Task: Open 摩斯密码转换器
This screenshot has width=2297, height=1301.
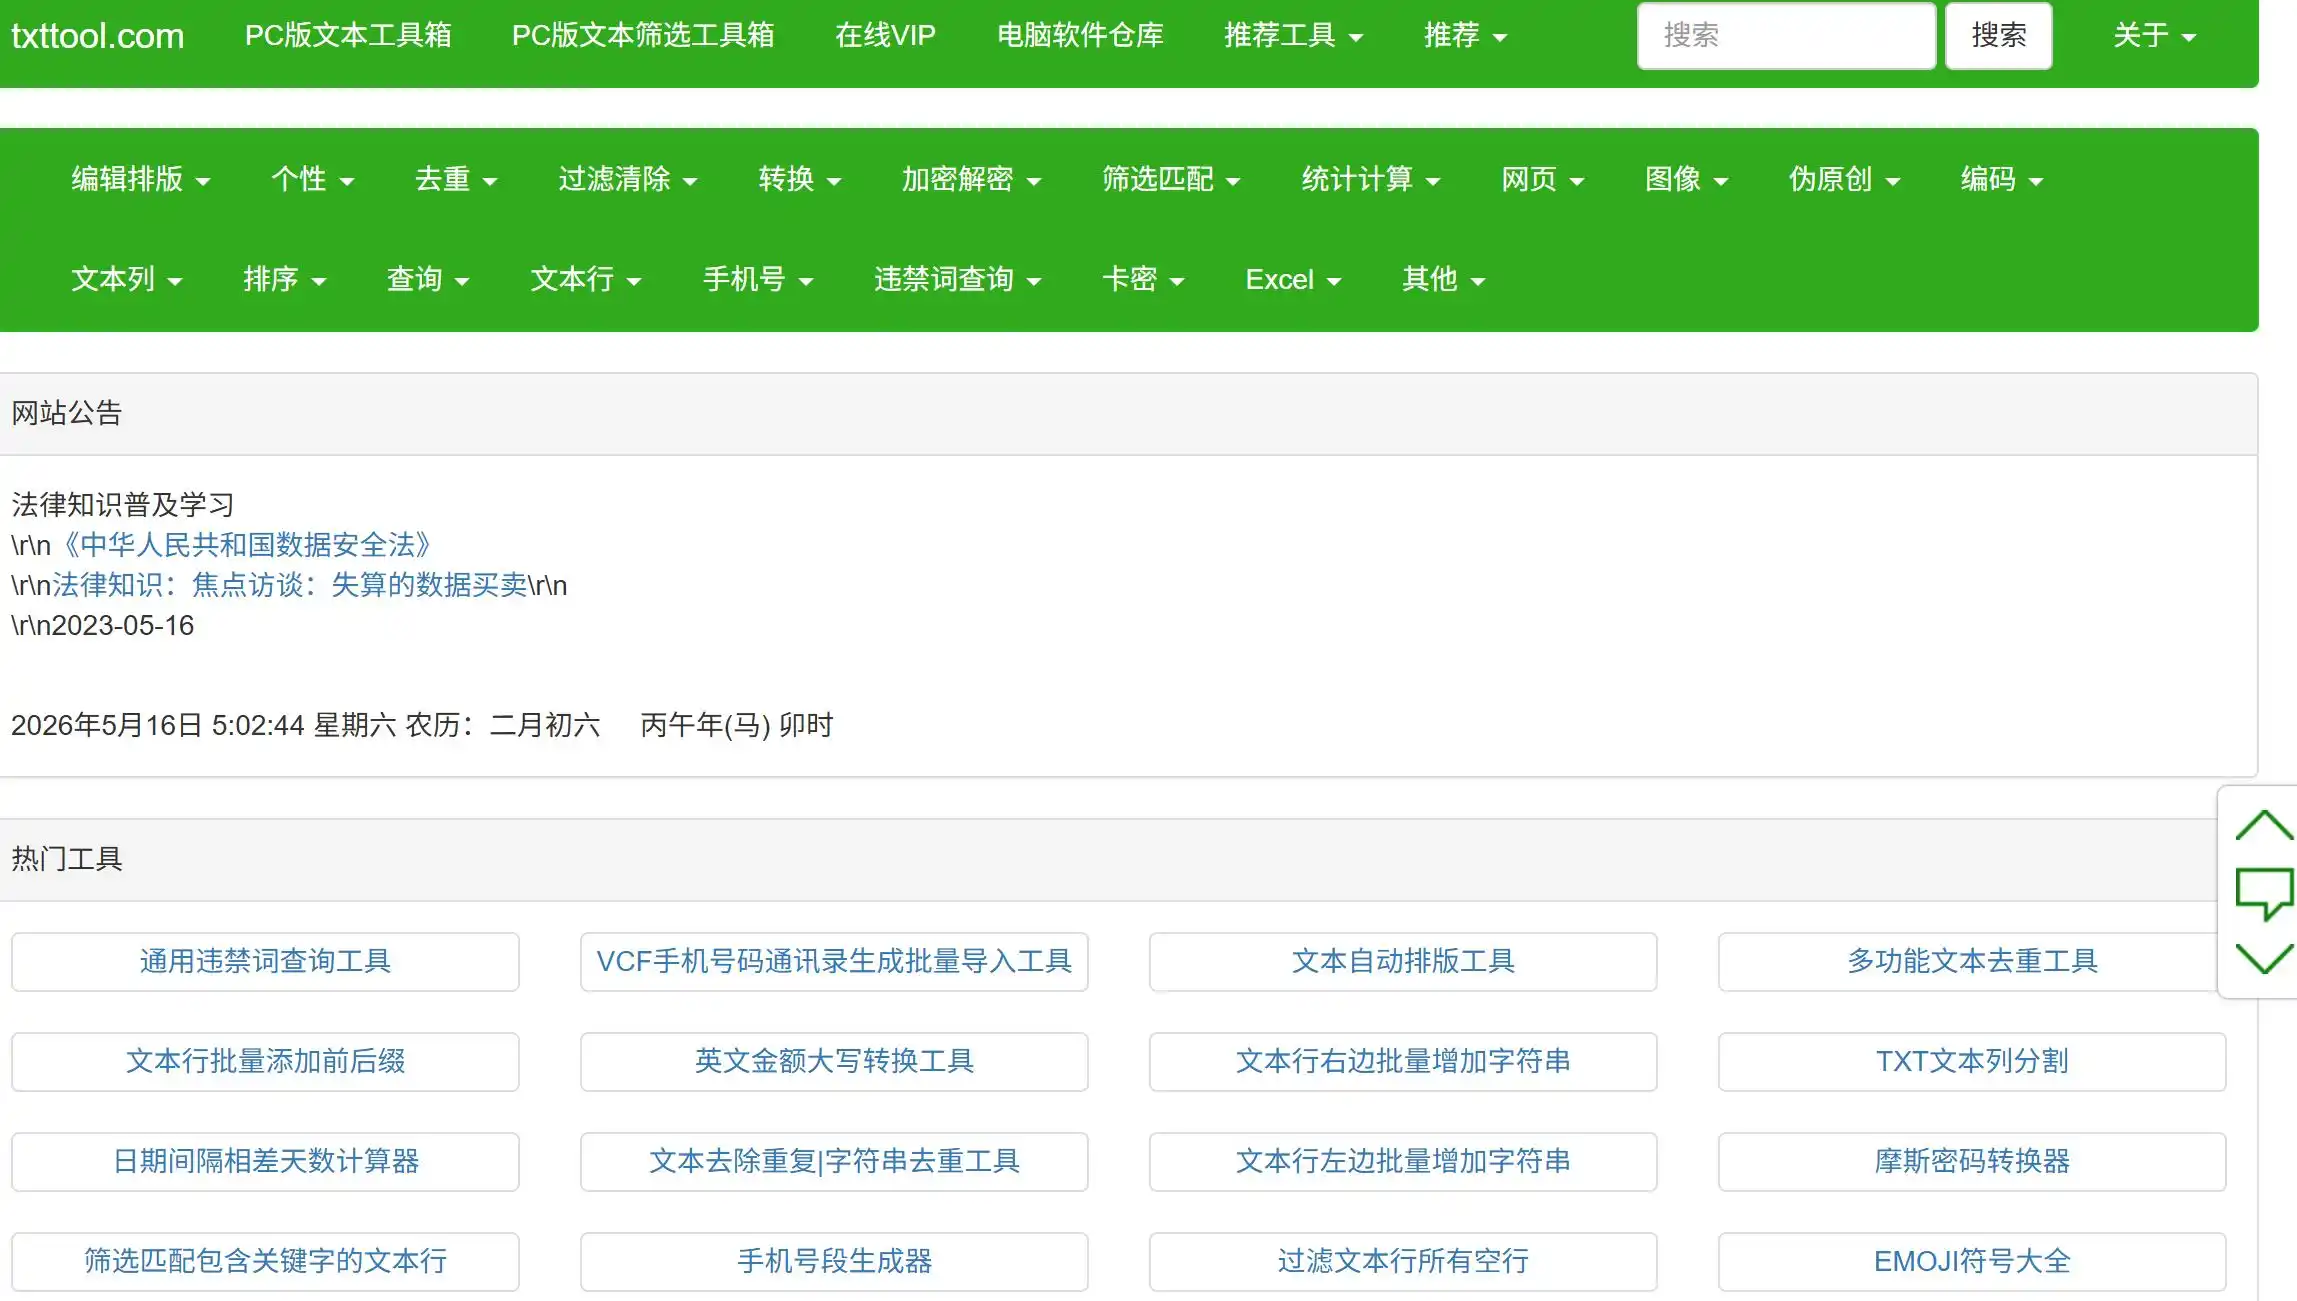Action: (x=1972, y=1162)
